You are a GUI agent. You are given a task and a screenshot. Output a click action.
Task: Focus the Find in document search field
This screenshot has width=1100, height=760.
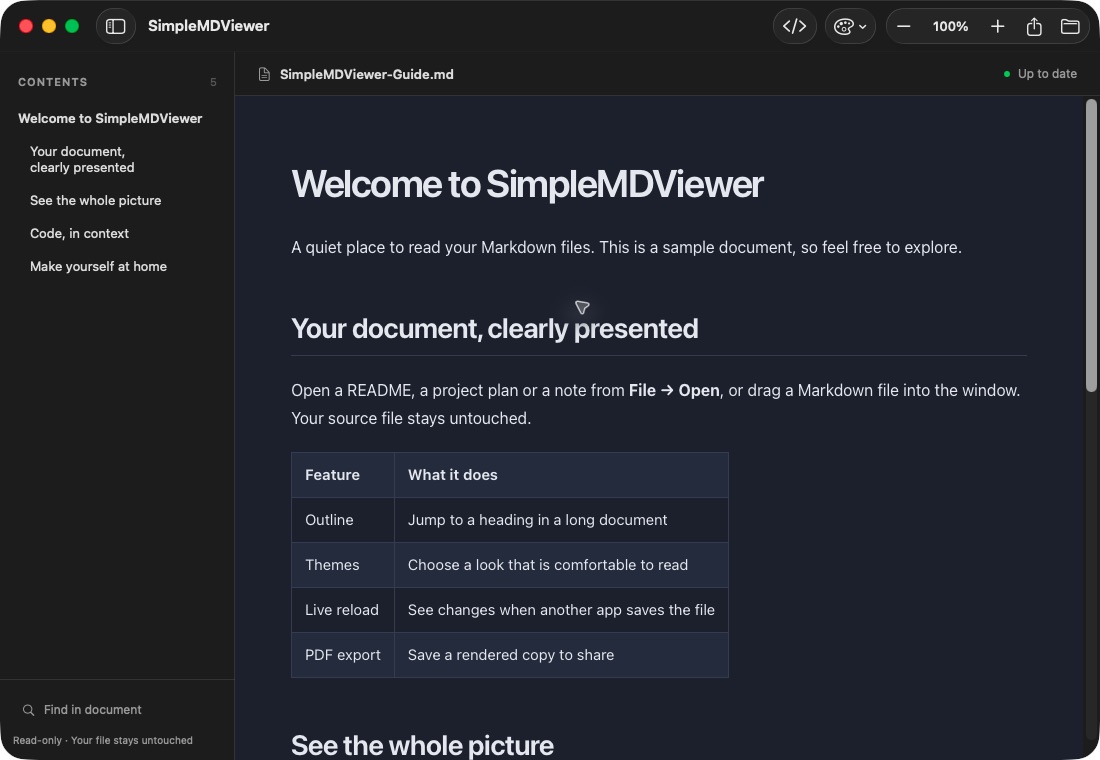[x=116, y=709]
